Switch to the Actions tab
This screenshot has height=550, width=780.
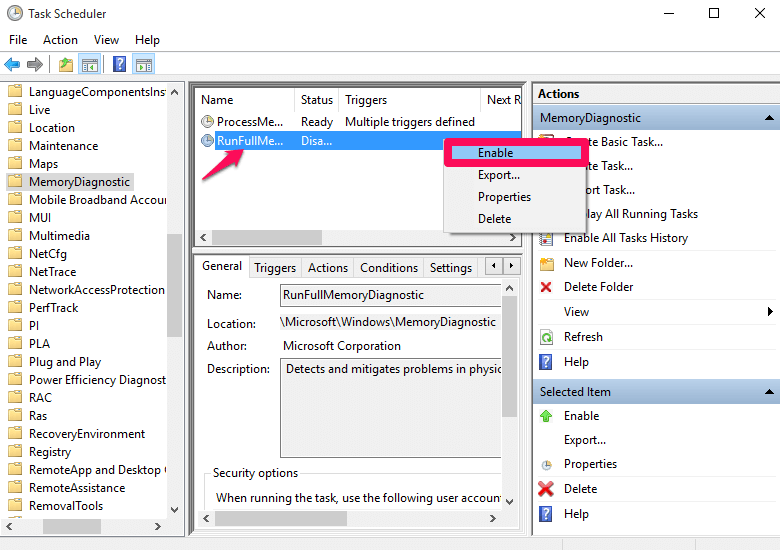[x=328, y=268]
